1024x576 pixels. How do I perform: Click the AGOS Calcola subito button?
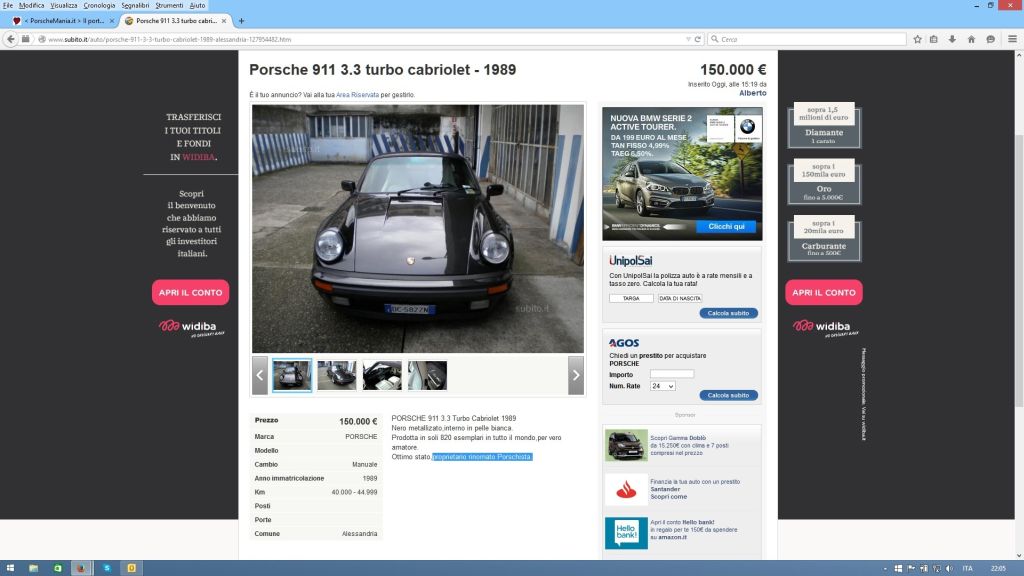tap(729, 396)
